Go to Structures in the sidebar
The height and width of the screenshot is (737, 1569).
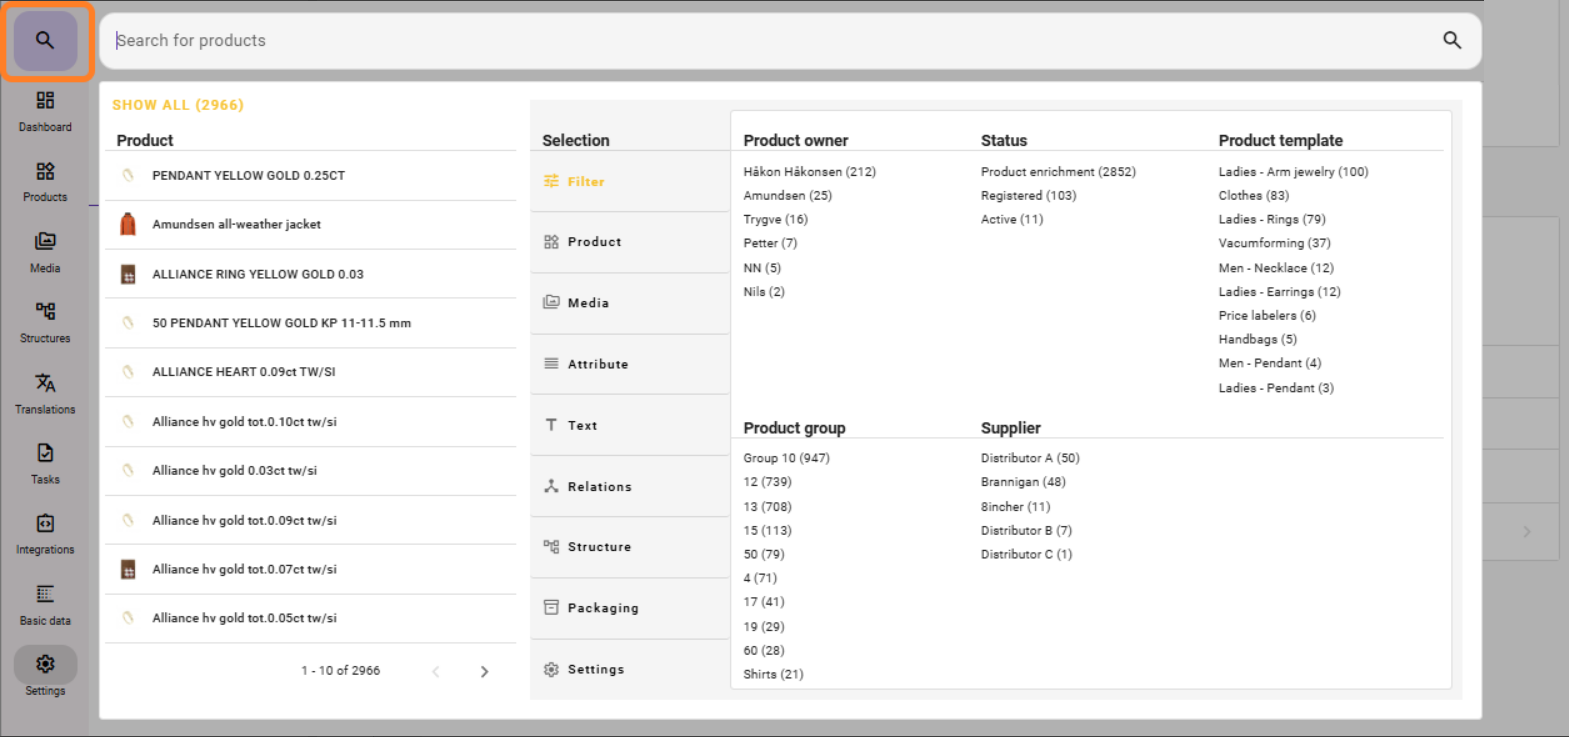pos(45,322)
